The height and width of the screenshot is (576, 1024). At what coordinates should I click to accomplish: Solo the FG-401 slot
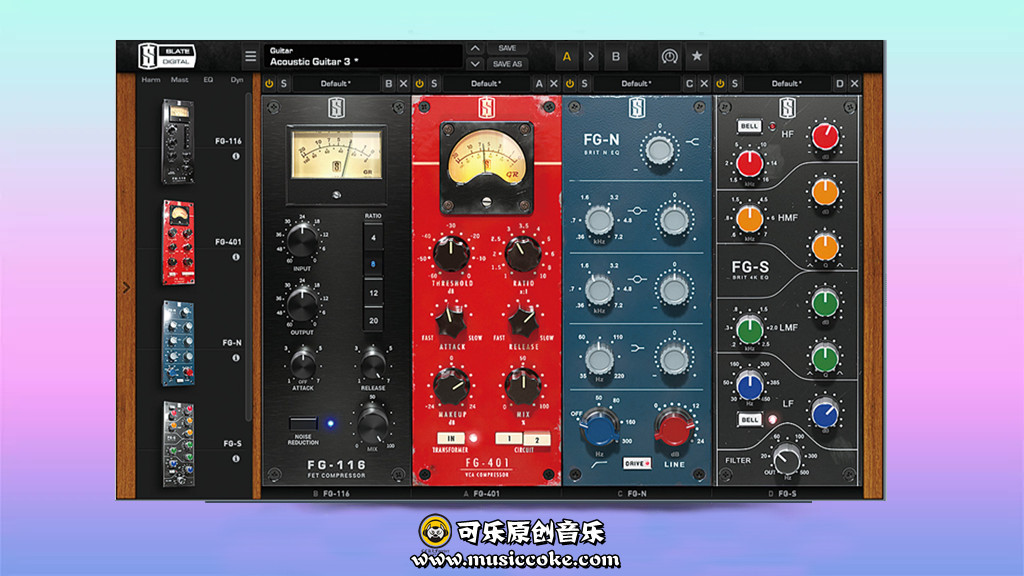[434, 84]
